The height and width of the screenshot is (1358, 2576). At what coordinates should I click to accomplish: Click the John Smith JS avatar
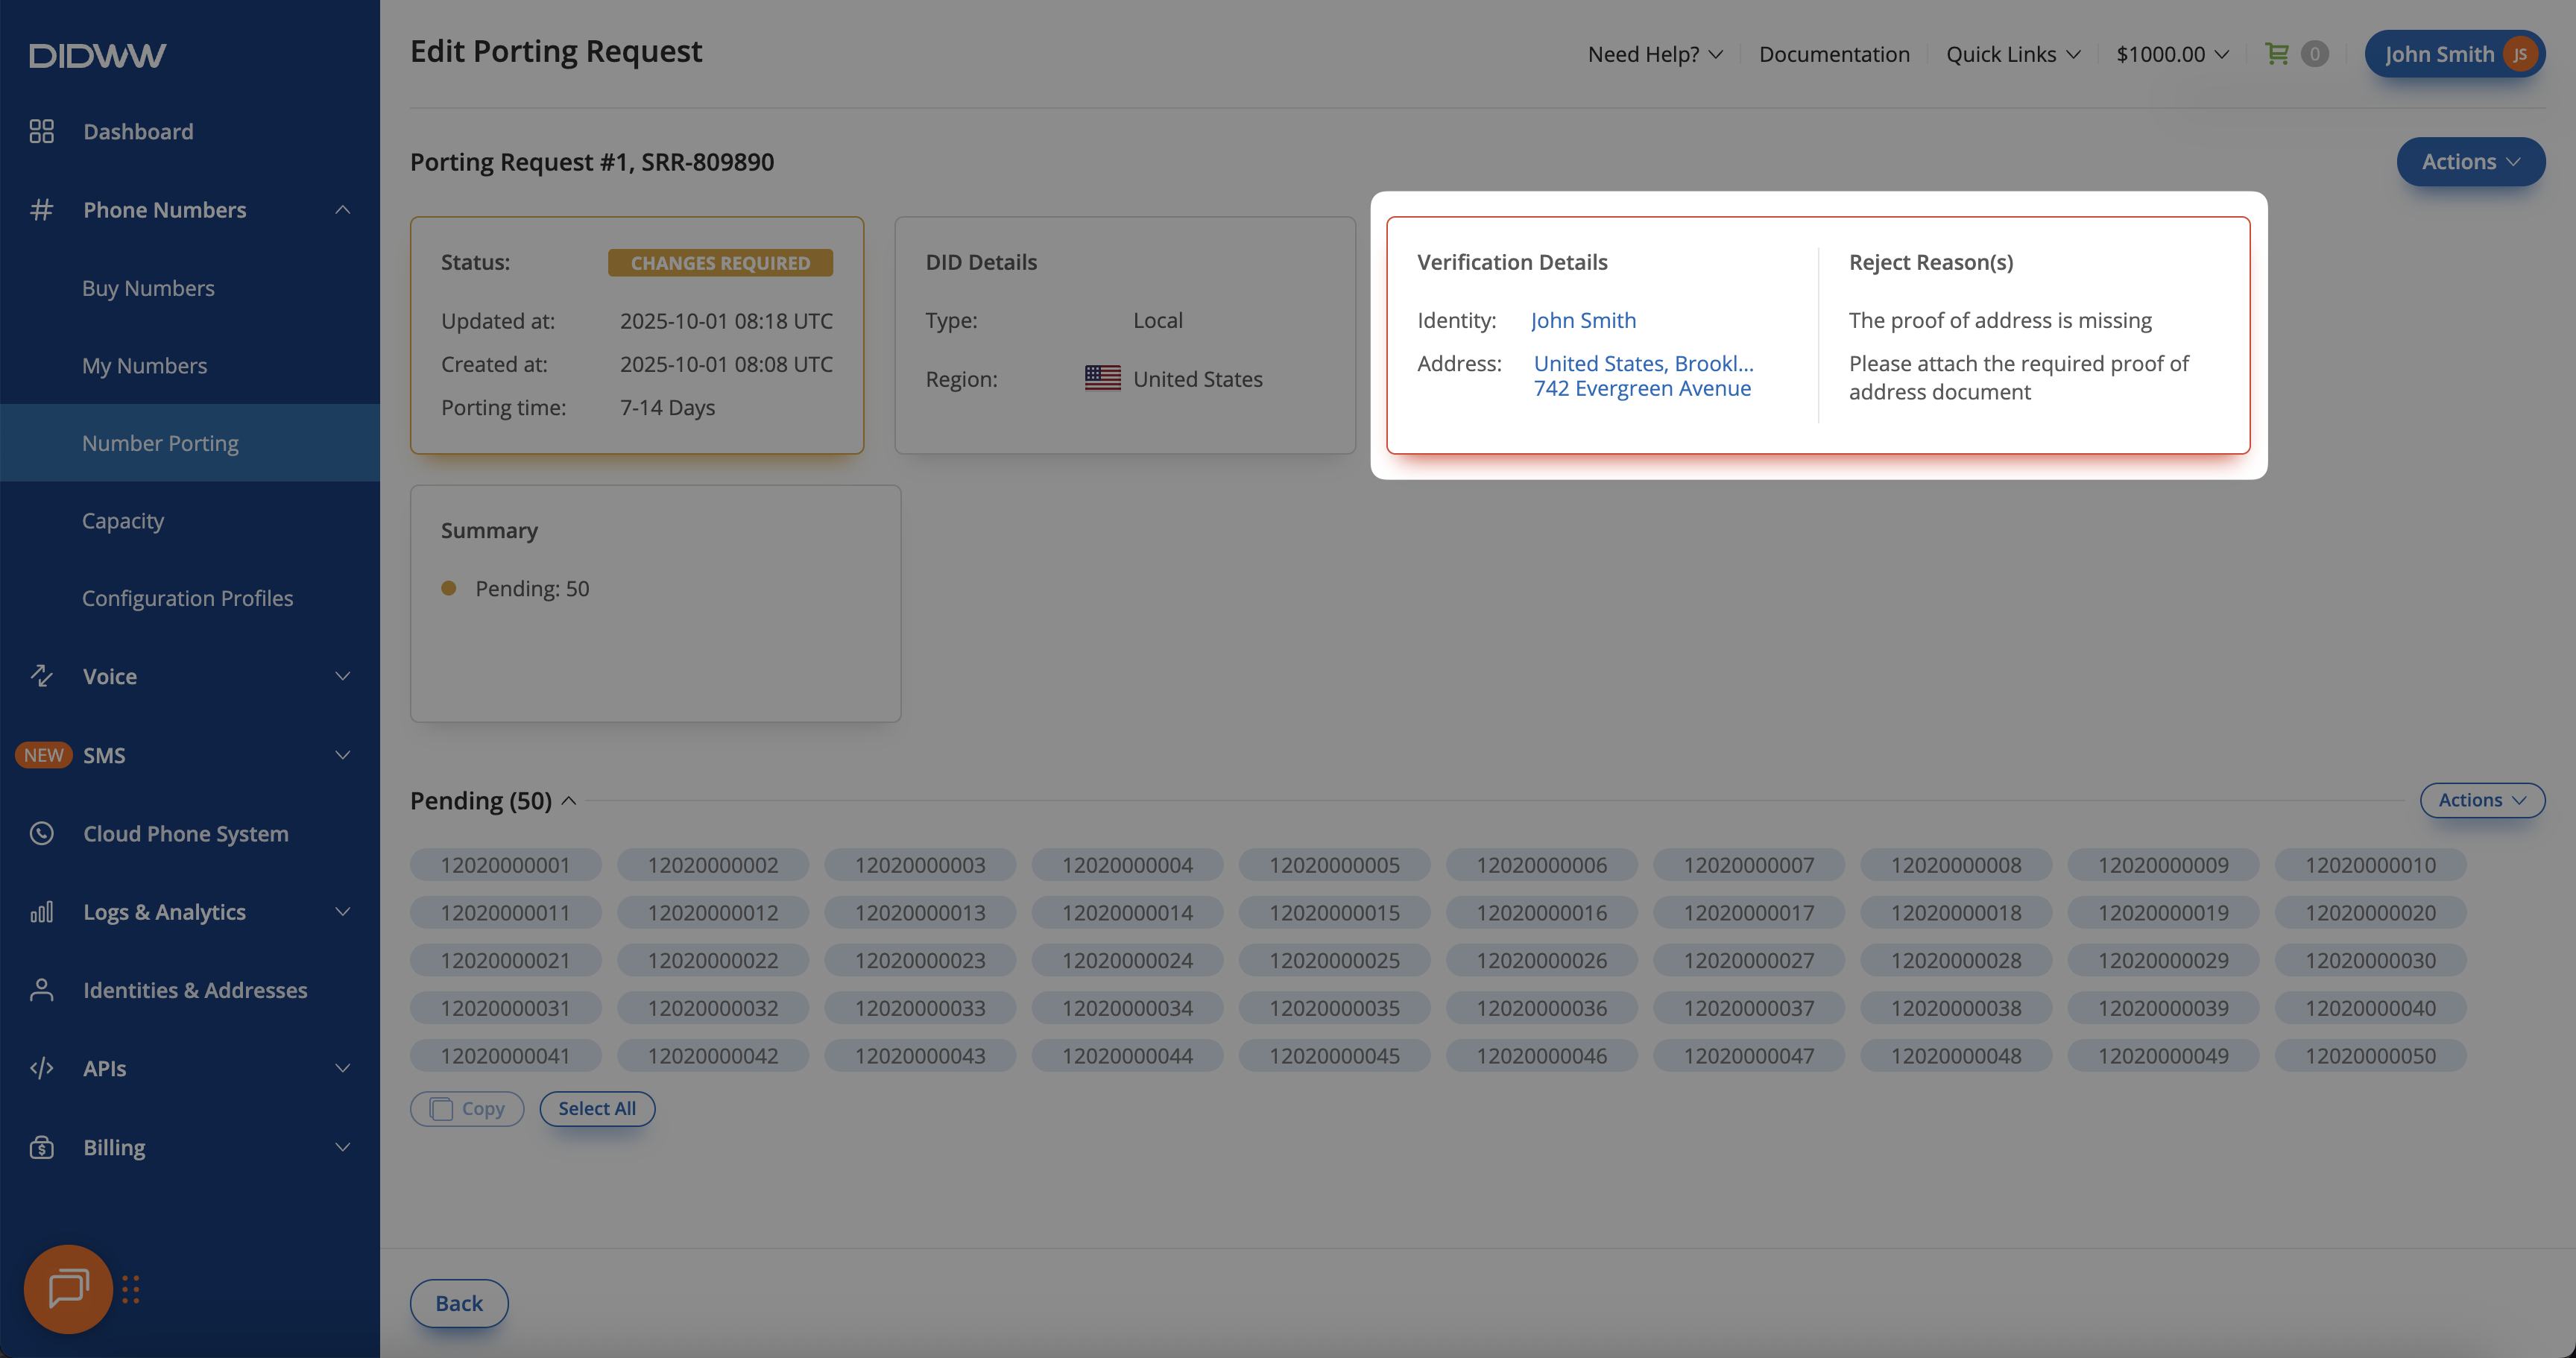[x=2520, y=54]
